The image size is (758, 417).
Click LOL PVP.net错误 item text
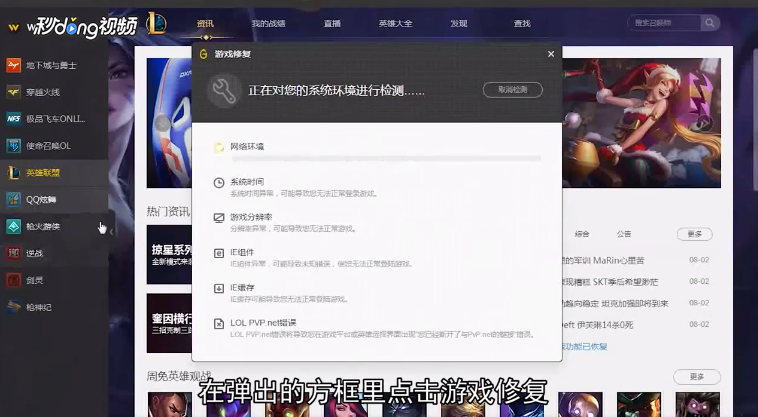263,323
